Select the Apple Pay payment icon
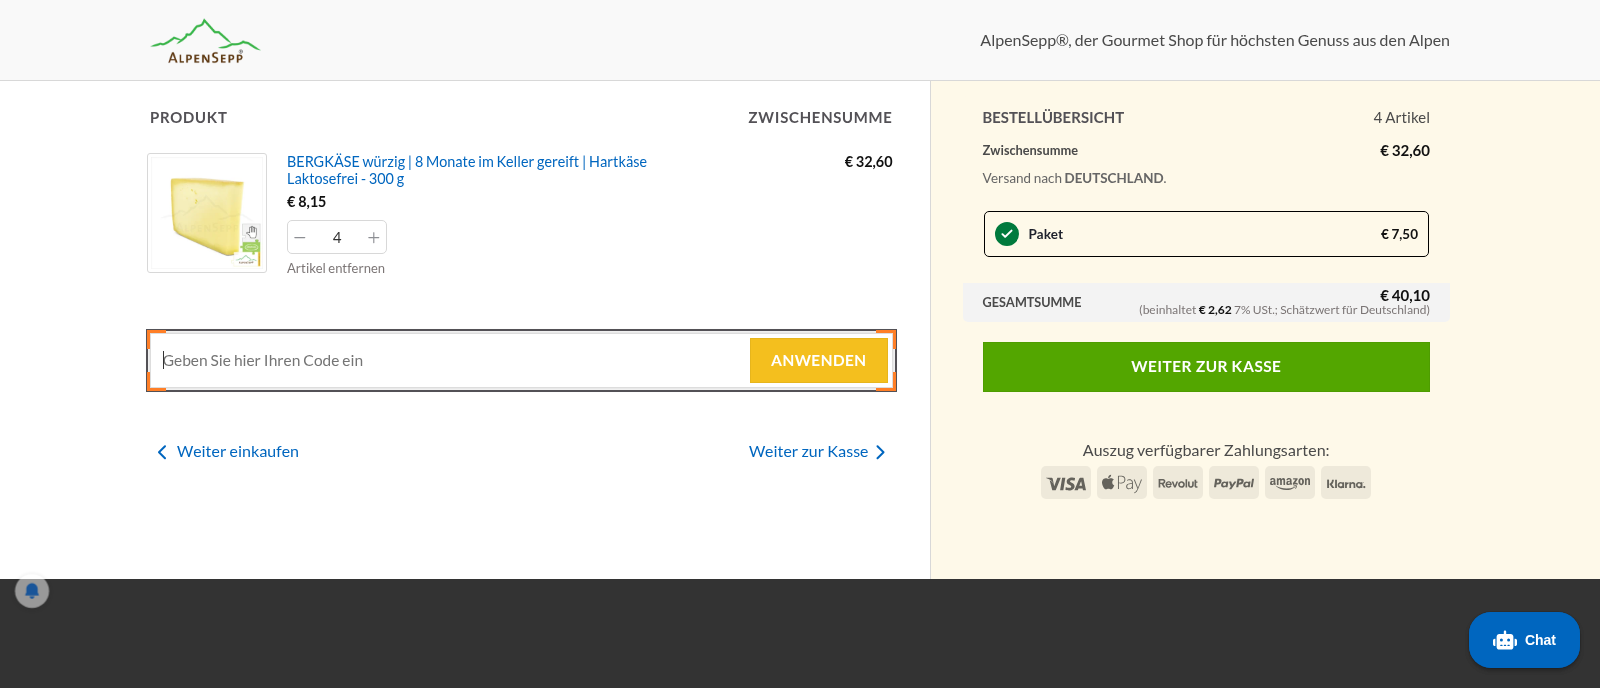Screen dimensions: 1600x688 pos(1122,483)
